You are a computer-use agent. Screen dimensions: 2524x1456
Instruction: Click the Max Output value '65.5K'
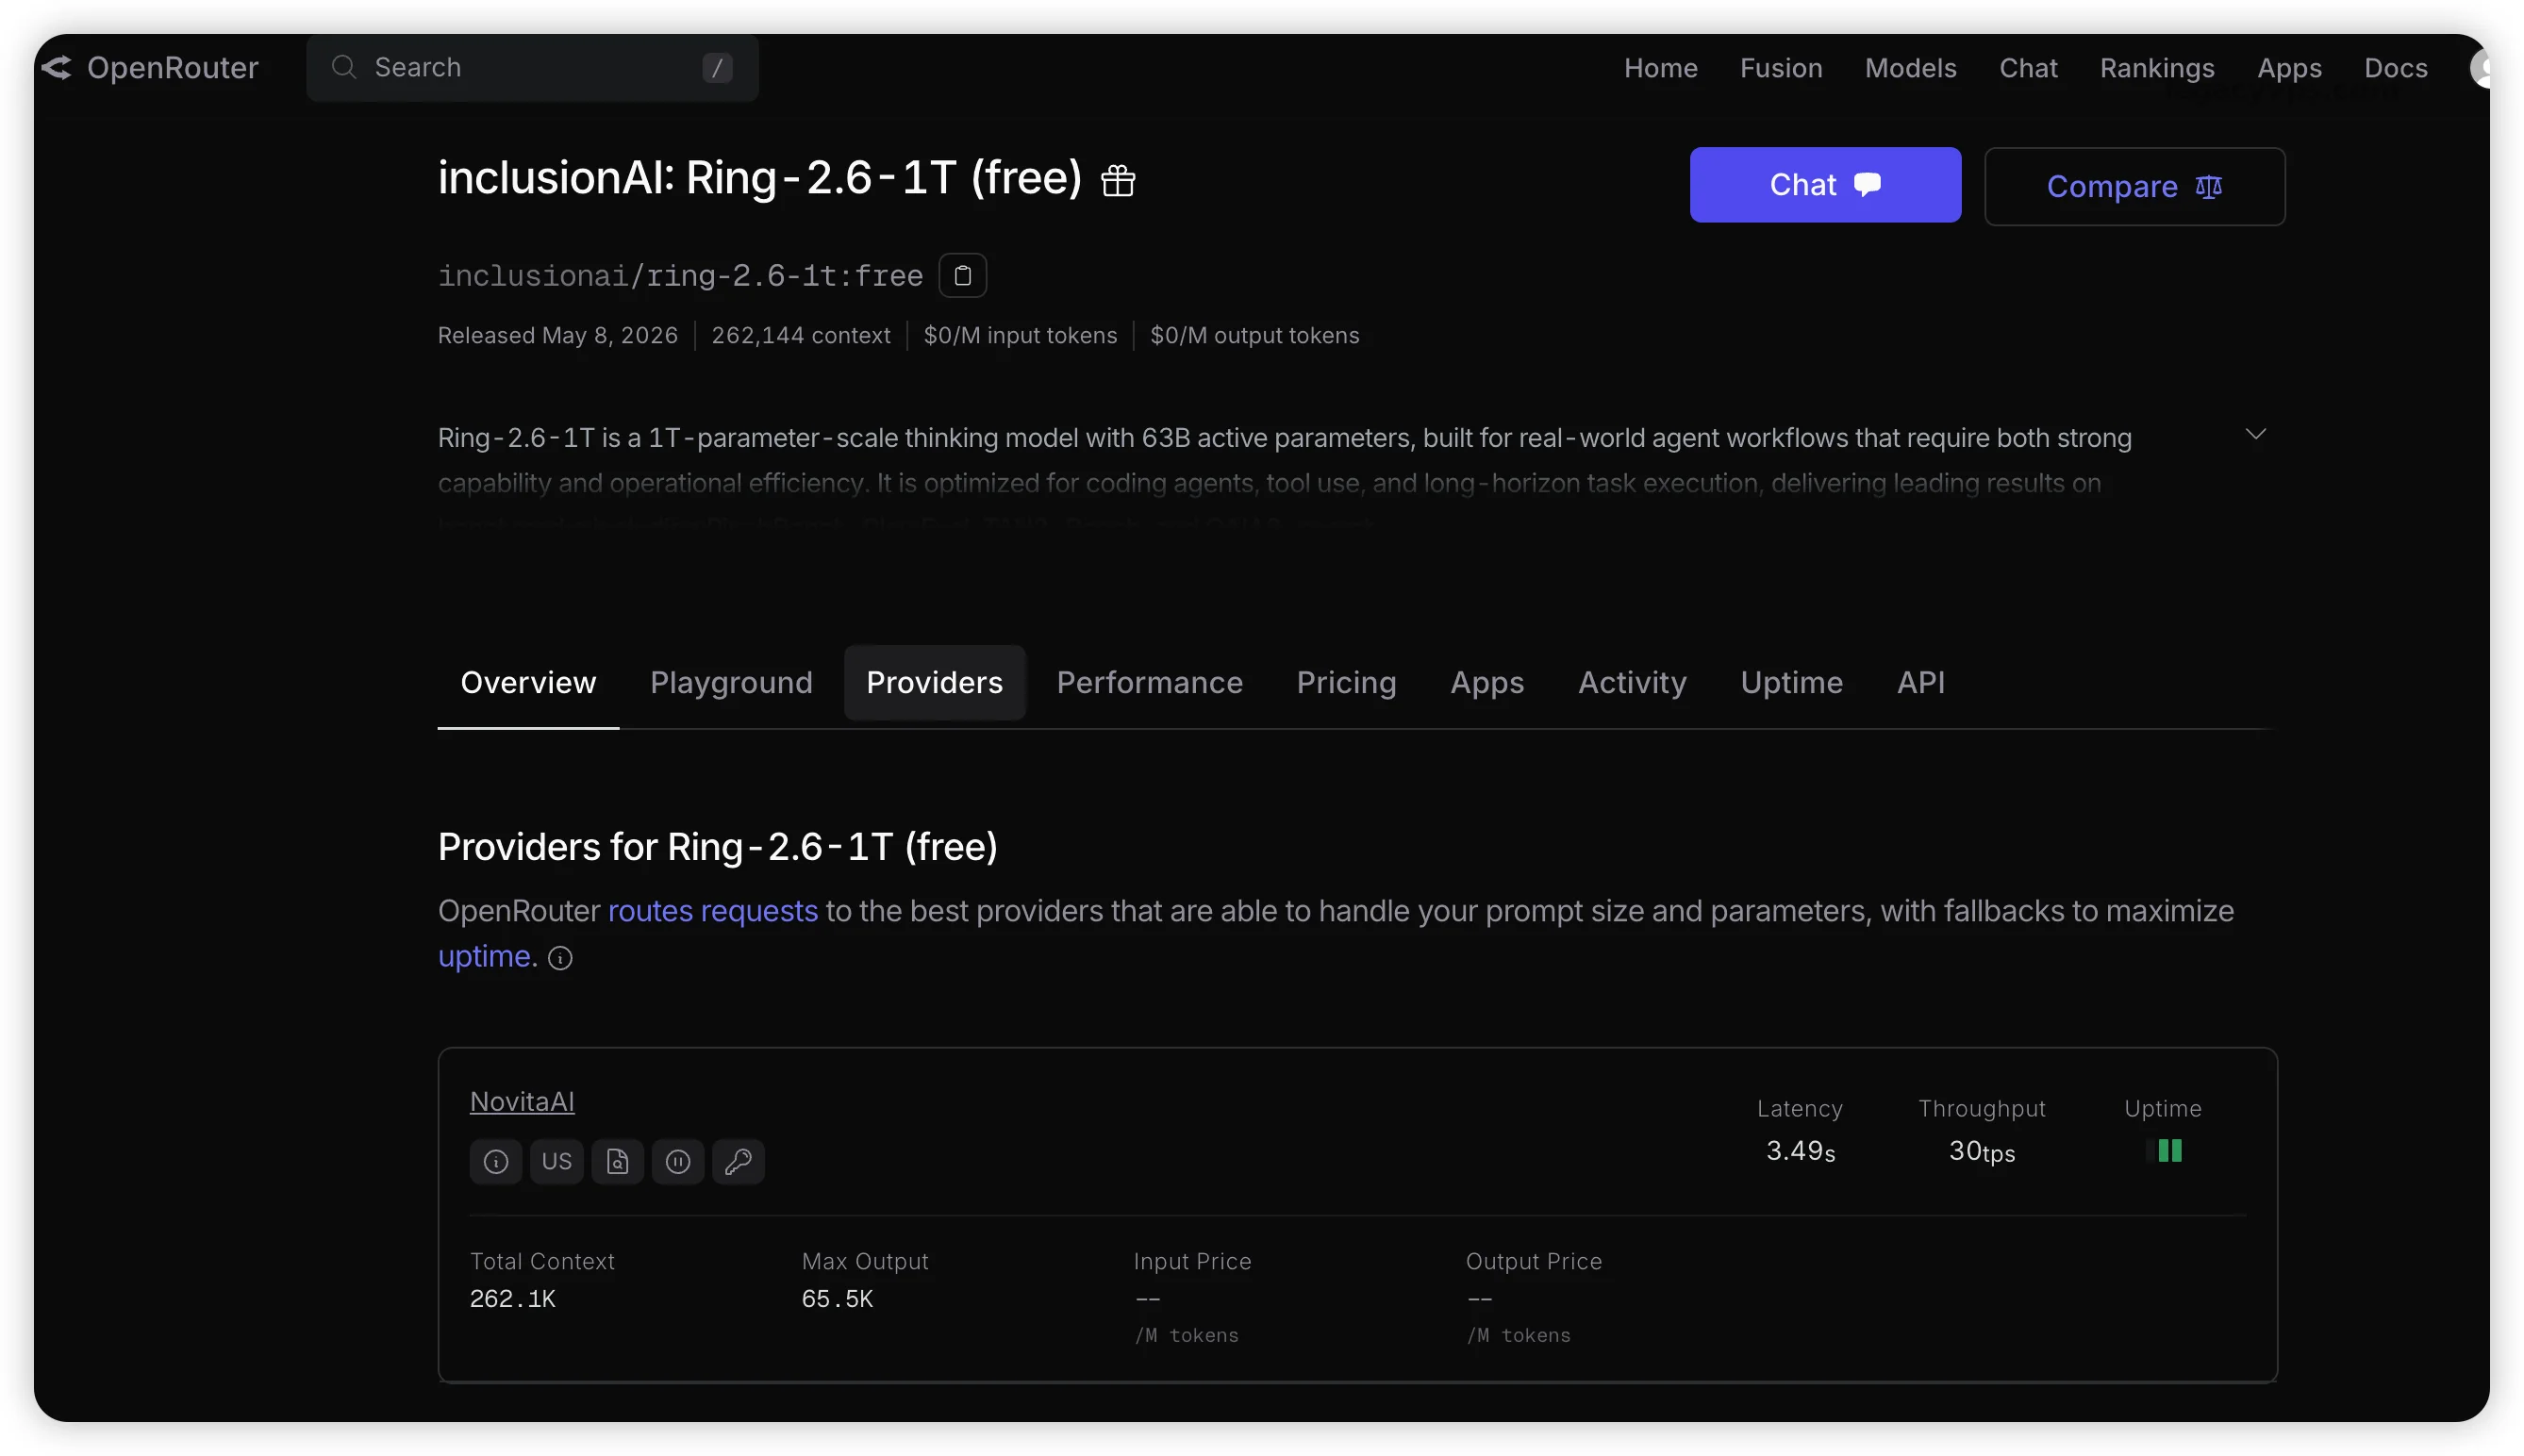[x=837, y=1299]
